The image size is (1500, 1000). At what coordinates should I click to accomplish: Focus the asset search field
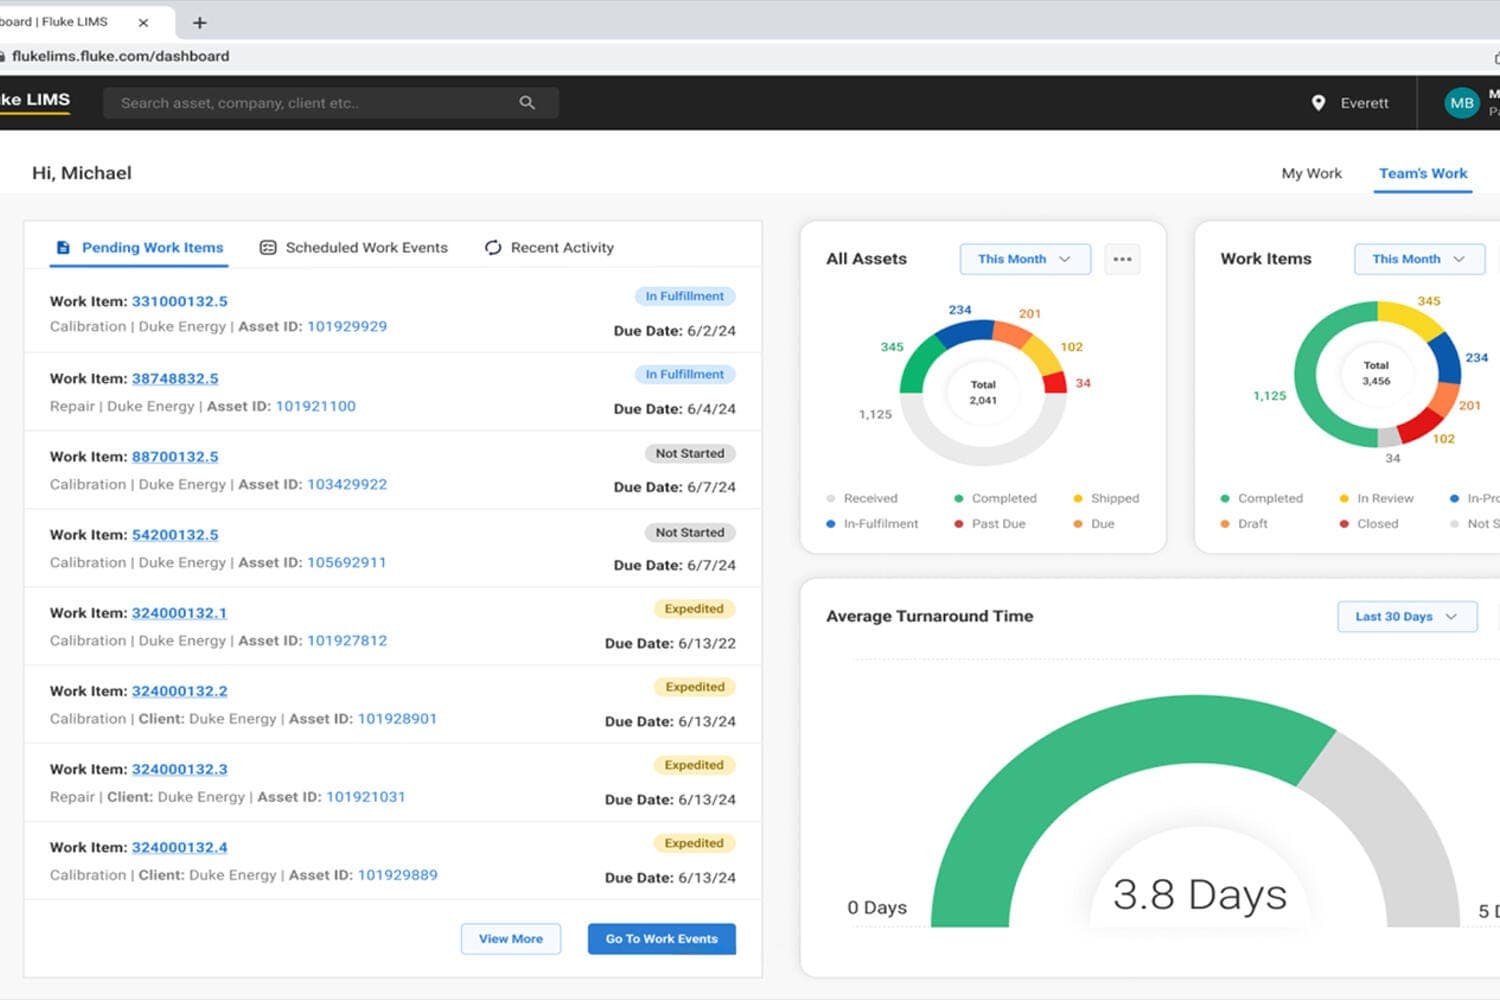(x=330, y=103)
